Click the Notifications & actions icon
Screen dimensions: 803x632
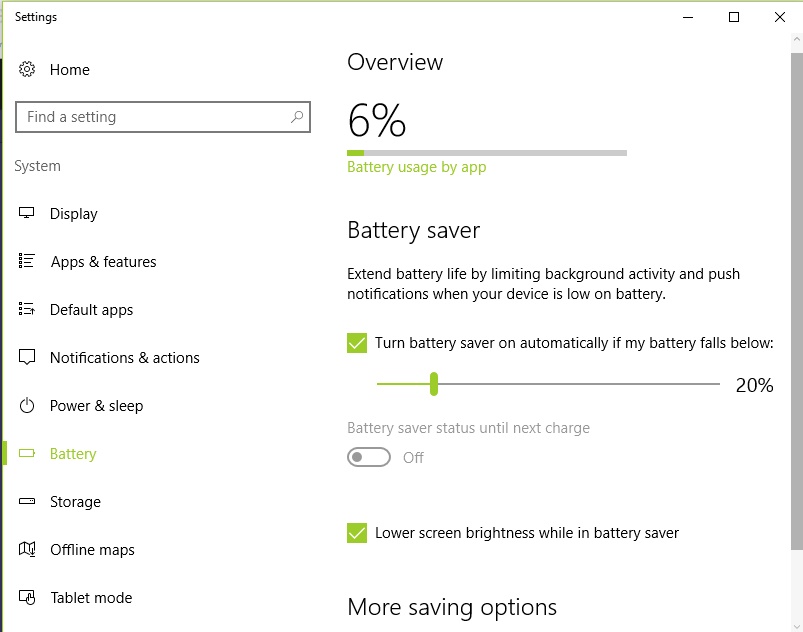(27, 358)
